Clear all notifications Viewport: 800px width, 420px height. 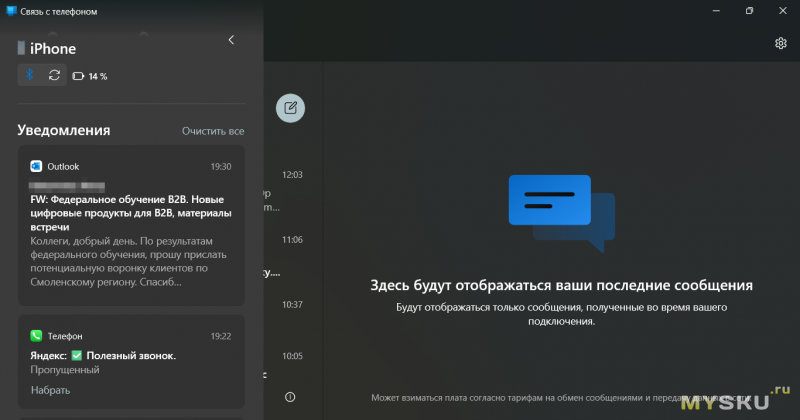(x=213, y=131)
